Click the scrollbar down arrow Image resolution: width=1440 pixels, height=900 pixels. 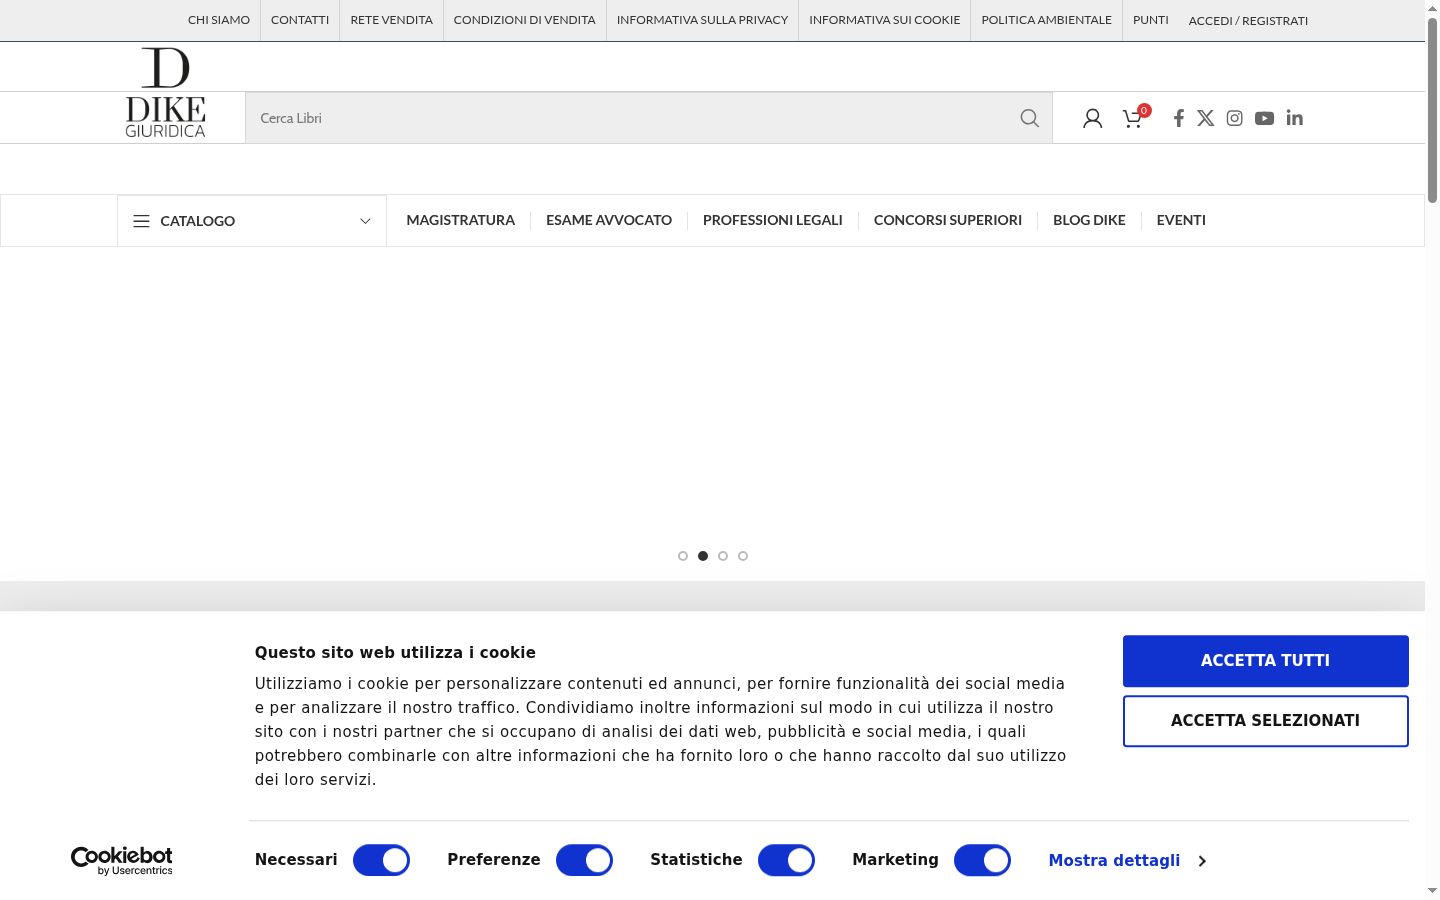[1432, 891]
